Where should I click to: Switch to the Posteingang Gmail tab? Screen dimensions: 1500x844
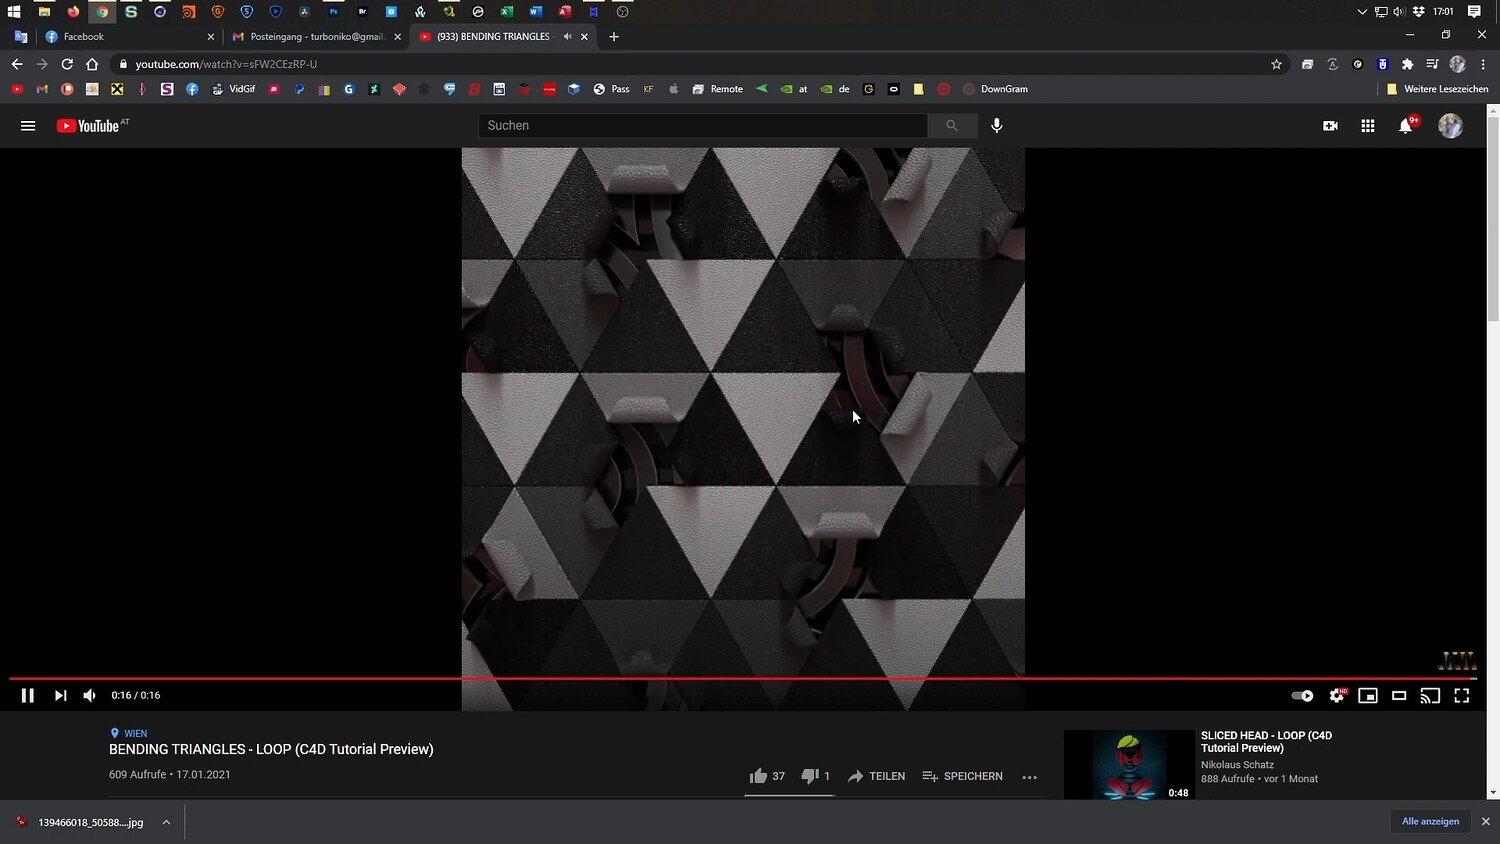(x=316, y=37)
